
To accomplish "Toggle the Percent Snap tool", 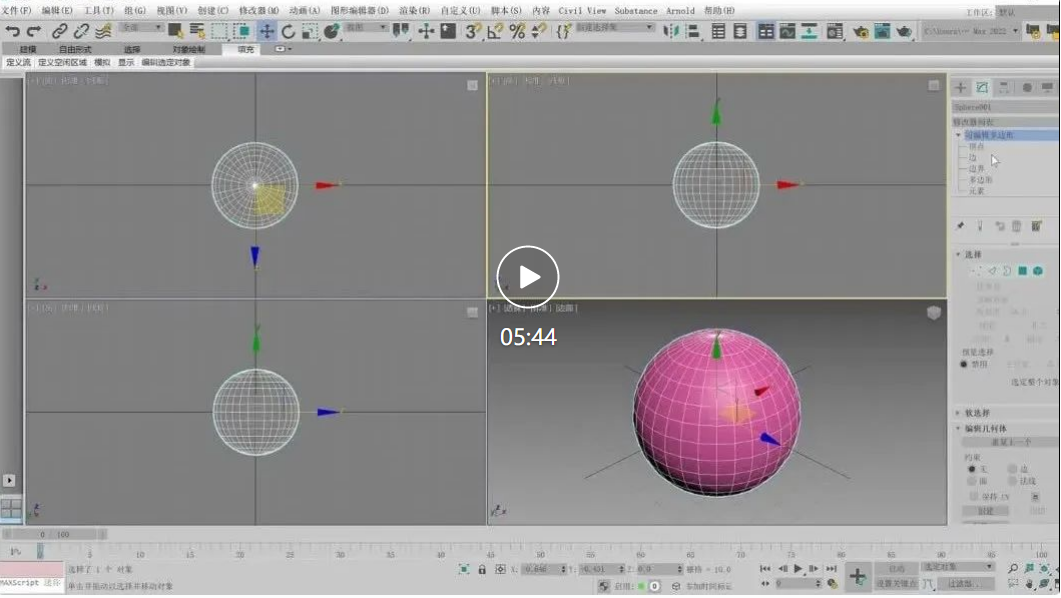I will (517, 32).
